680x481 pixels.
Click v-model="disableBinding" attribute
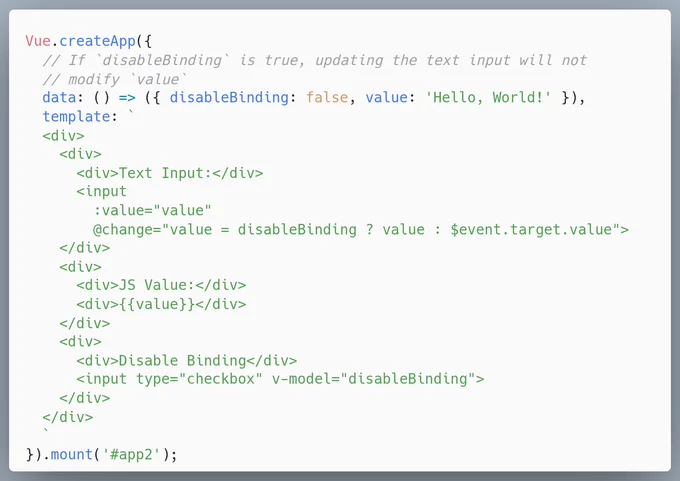[374, 379]
